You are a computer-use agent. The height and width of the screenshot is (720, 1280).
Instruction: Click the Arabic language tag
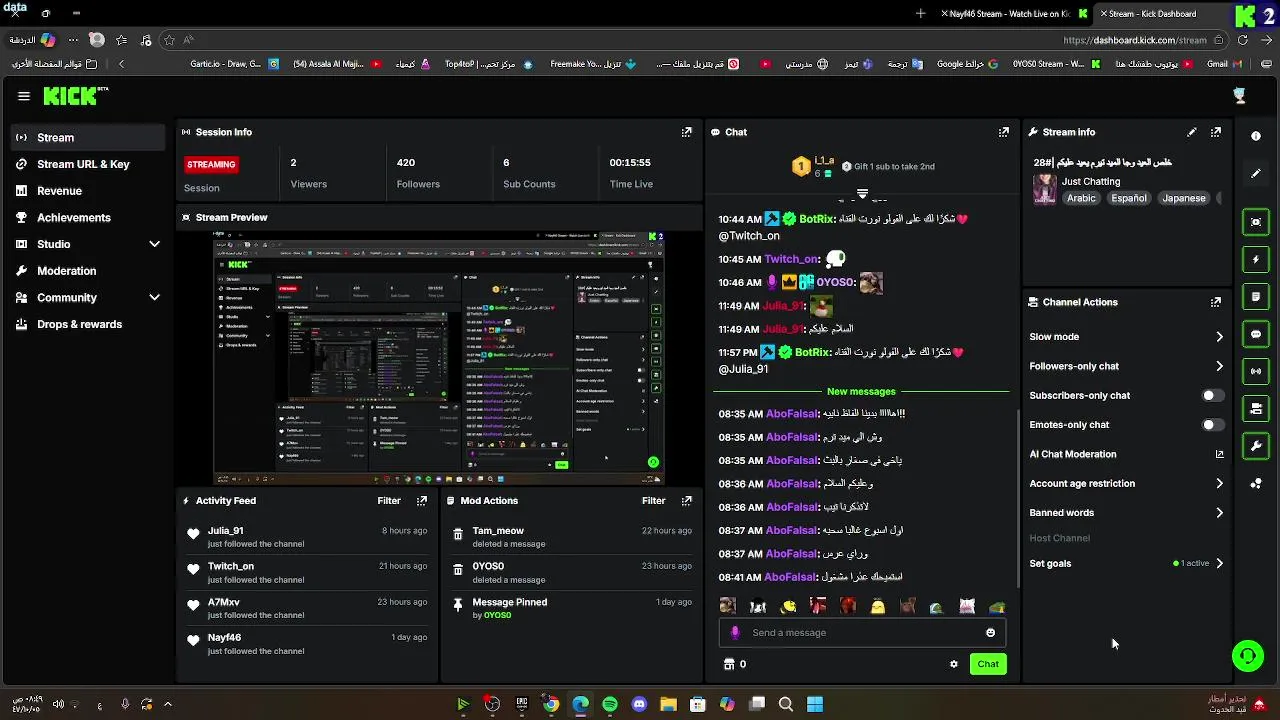pyautogui.click(x=1081, y=198)
